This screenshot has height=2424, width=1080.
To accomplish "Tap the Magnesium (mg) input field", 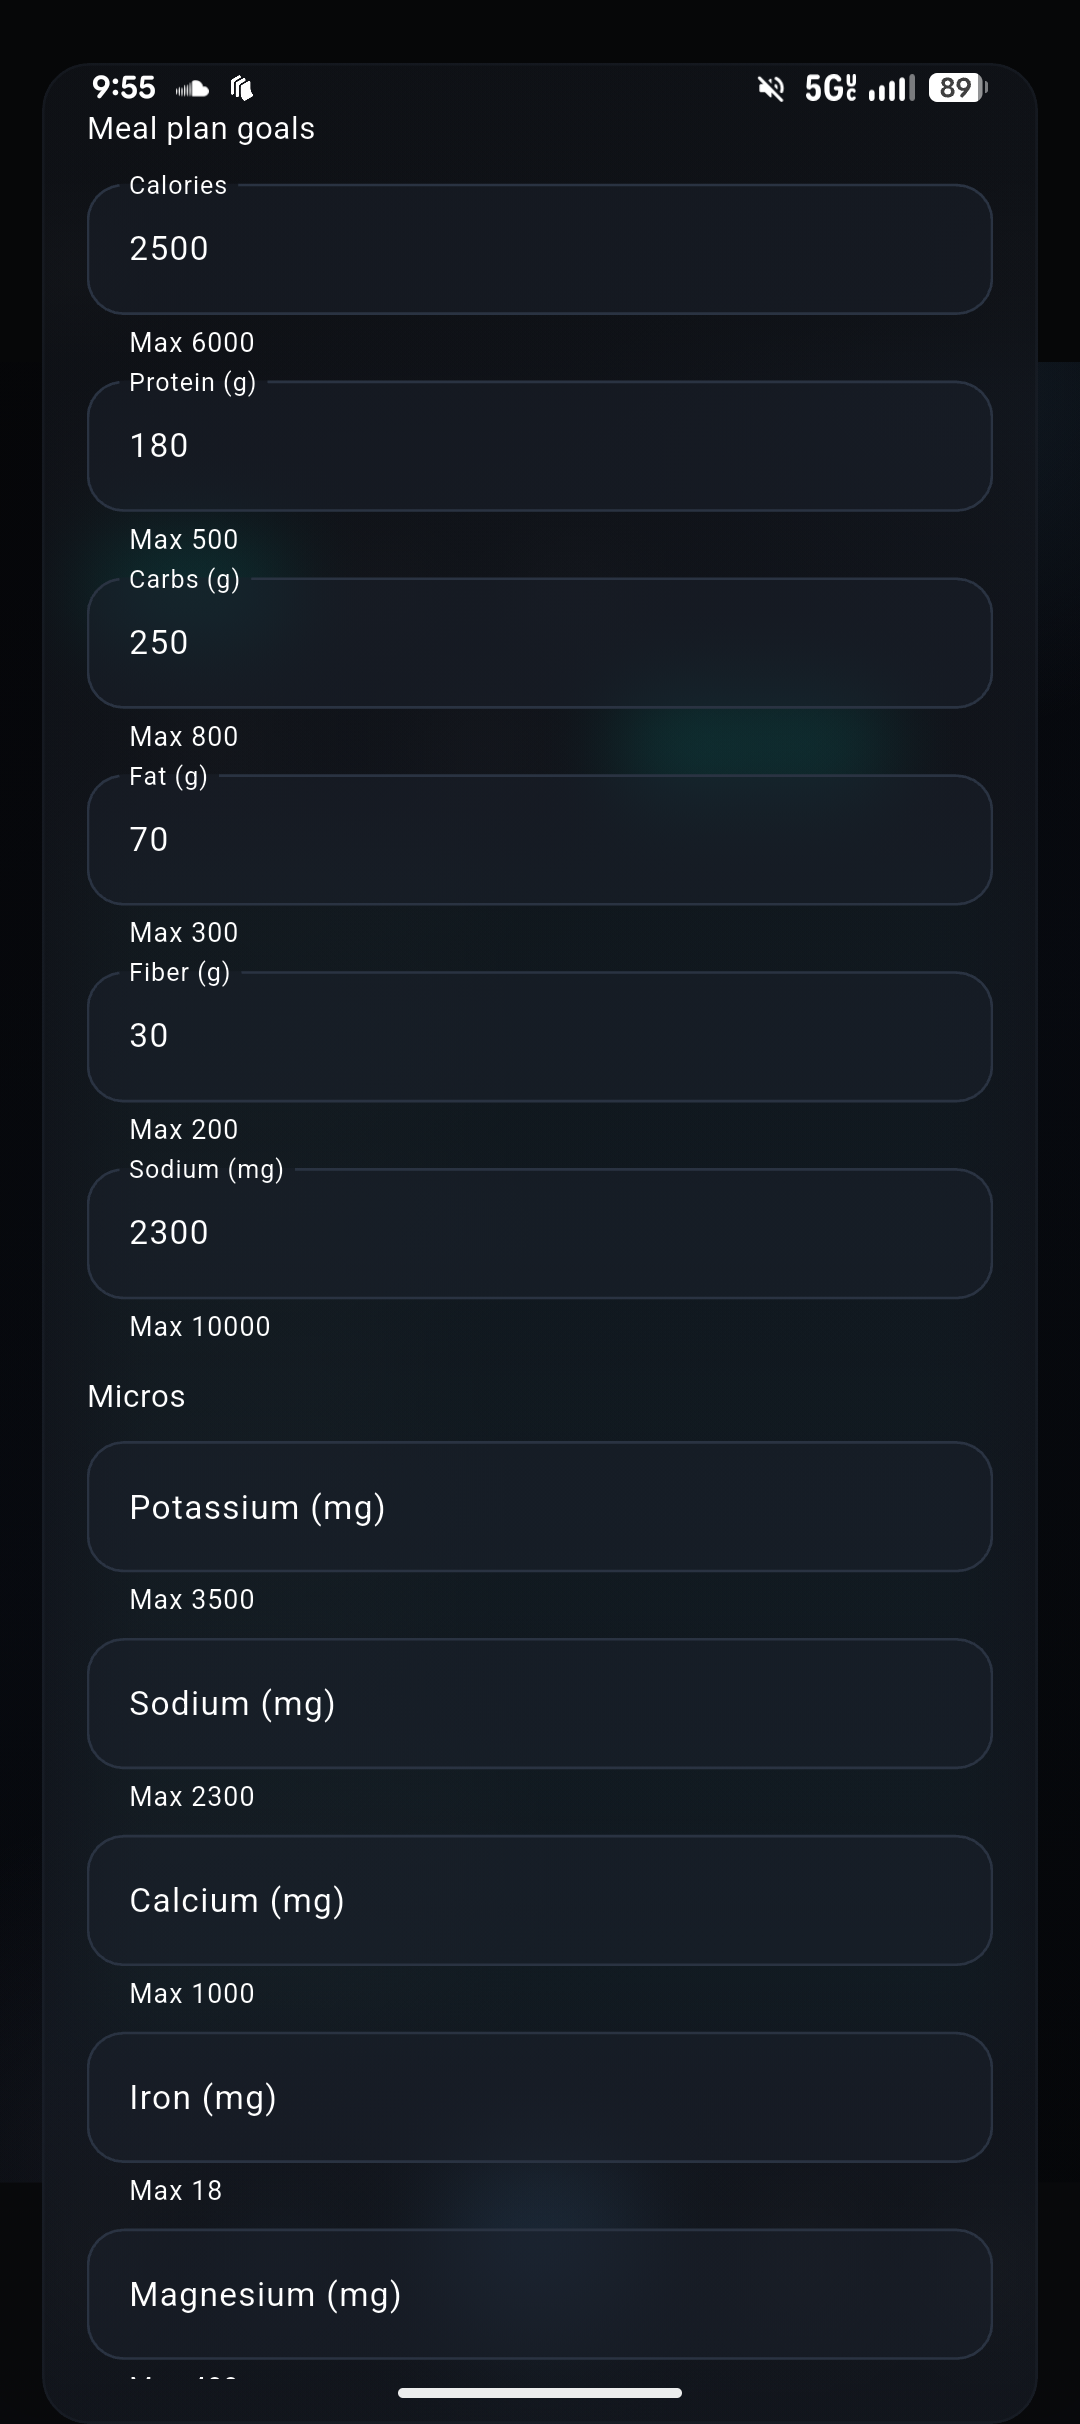I will click(540, 2294).
